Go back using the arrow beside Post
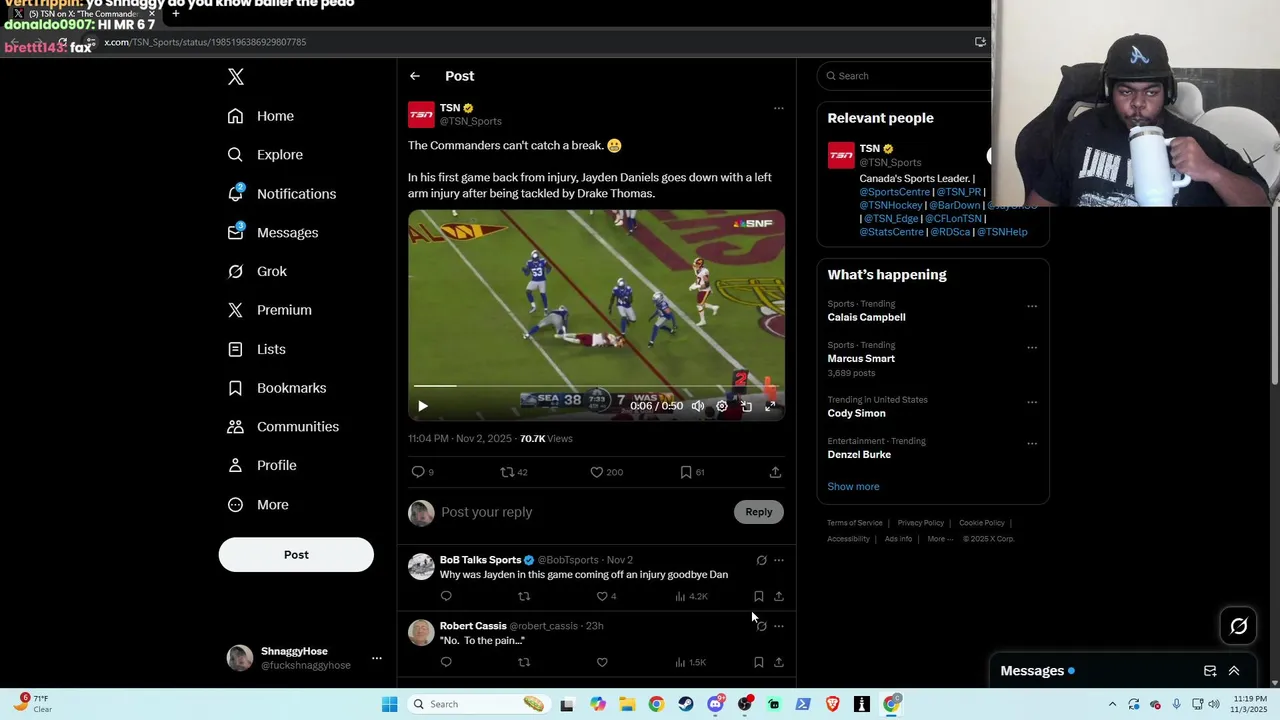This screenshot has height=720, width=1280. [415, 76]
